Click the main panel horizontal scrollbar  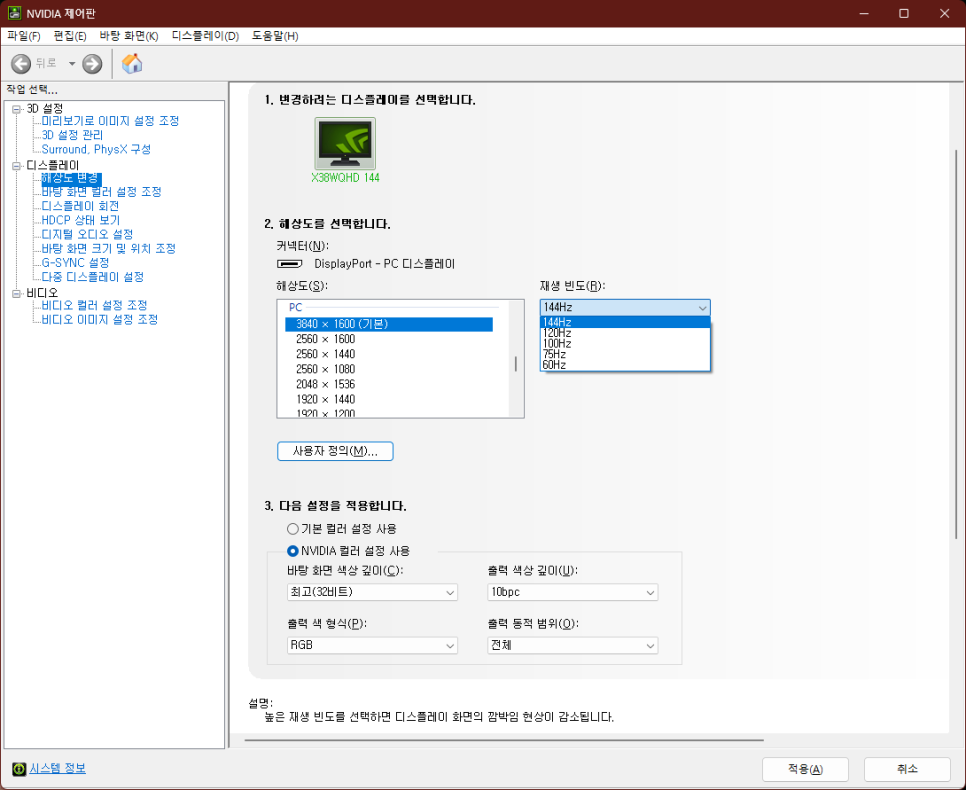[504, 739]
